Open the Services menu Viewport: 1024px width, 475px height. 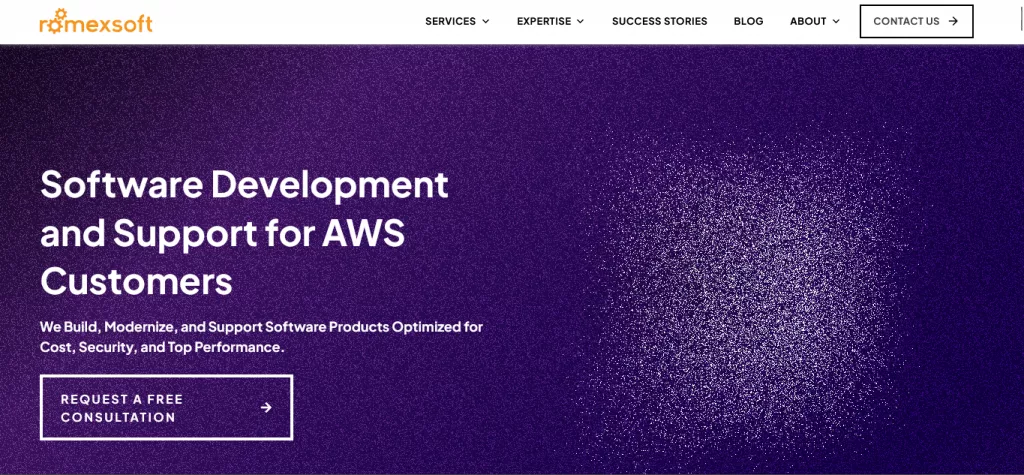(x=457, y=21)
